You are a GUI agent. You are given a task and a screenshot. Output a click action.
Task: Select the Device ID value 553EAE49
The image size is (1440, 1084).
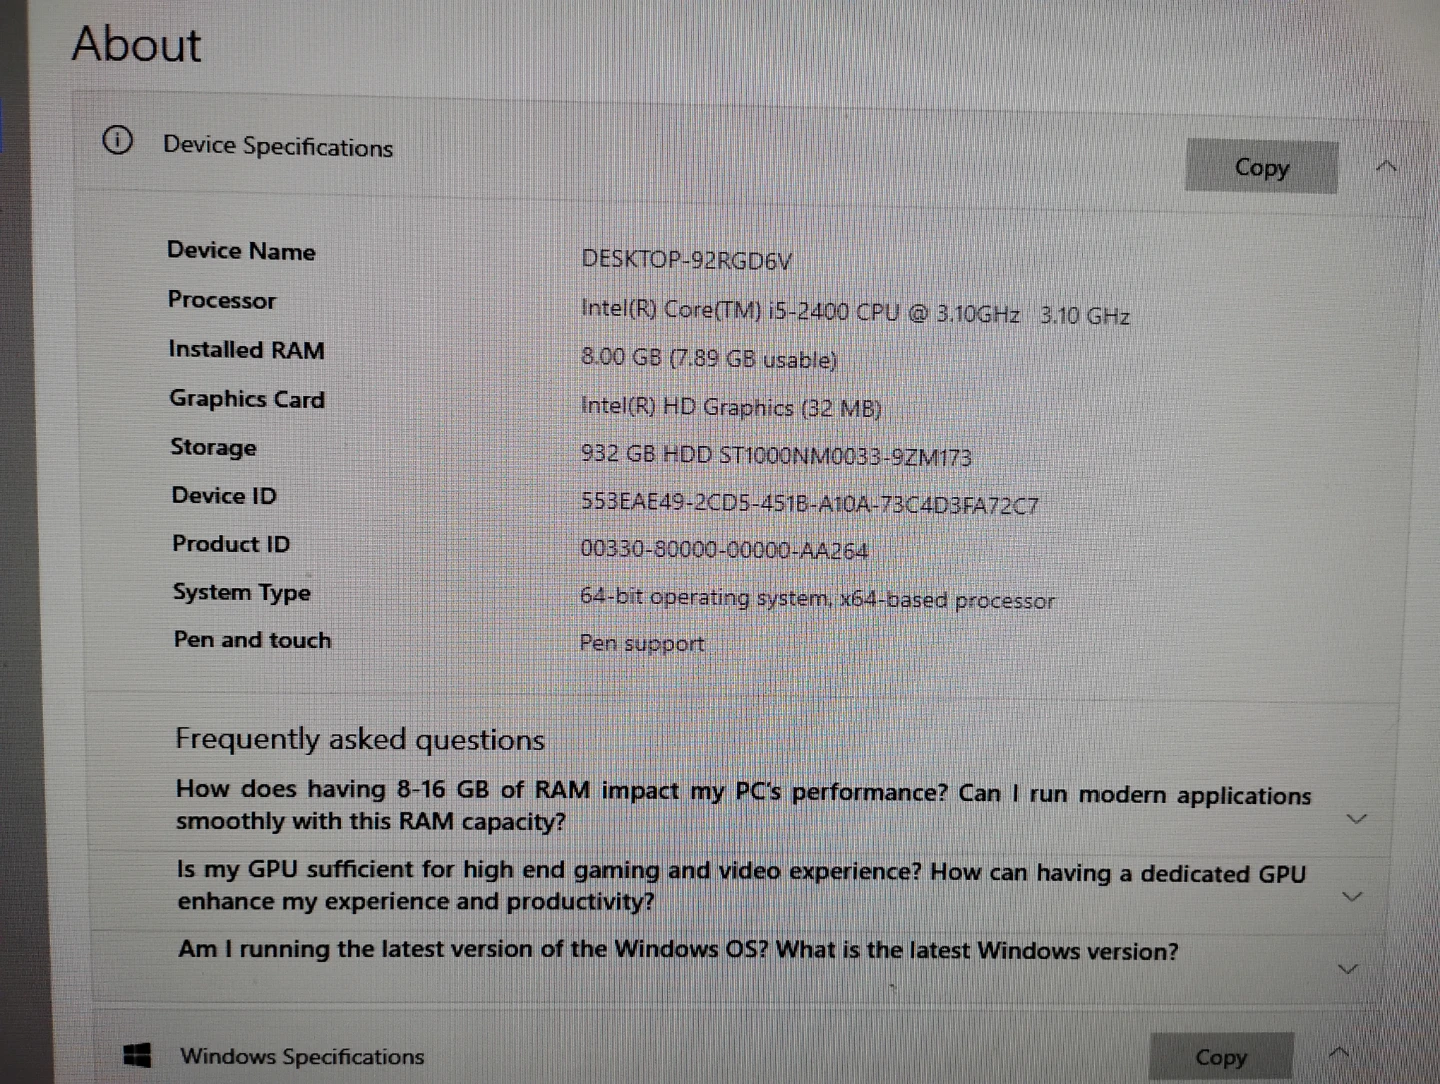(809, 503)
